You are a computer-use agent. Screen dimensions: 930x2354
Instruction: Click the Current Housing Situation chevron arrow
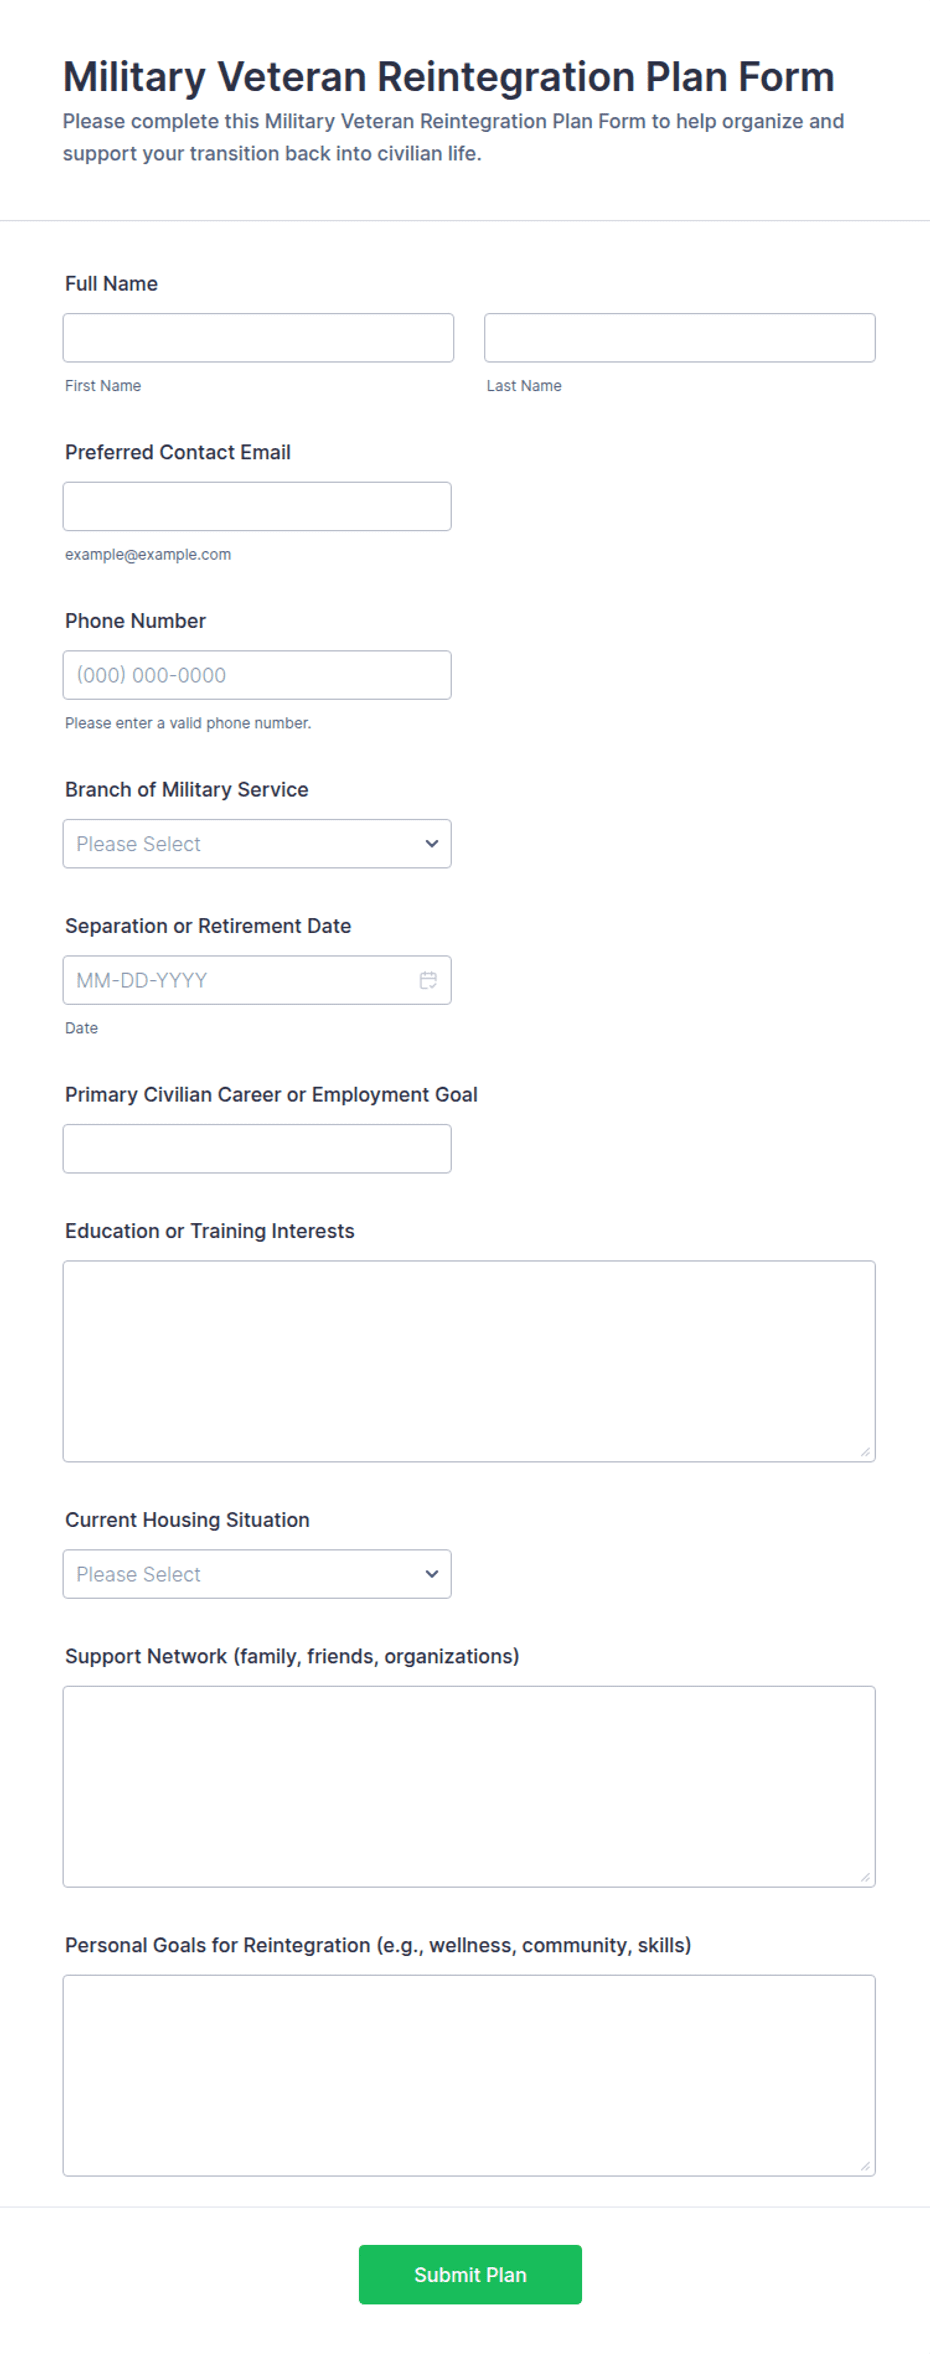click(x=431, y=1574)
